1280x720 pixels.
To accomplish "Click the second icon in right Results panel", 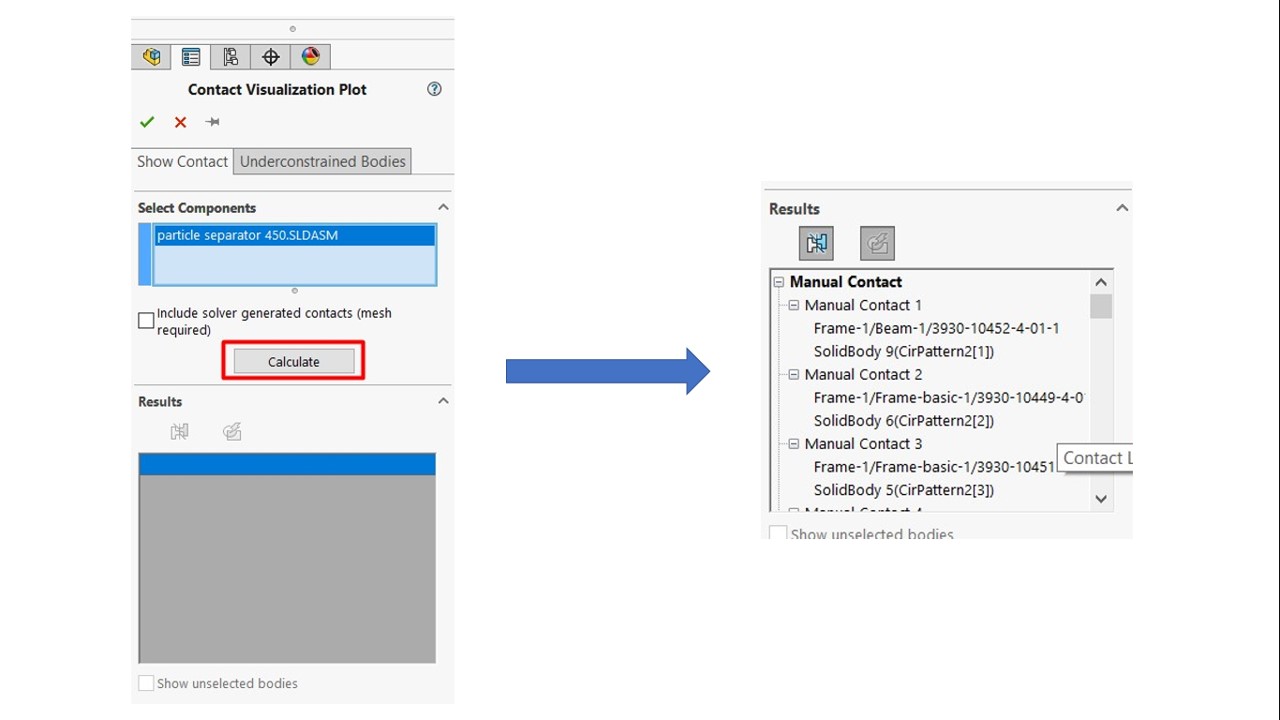I will coord(877,243).
